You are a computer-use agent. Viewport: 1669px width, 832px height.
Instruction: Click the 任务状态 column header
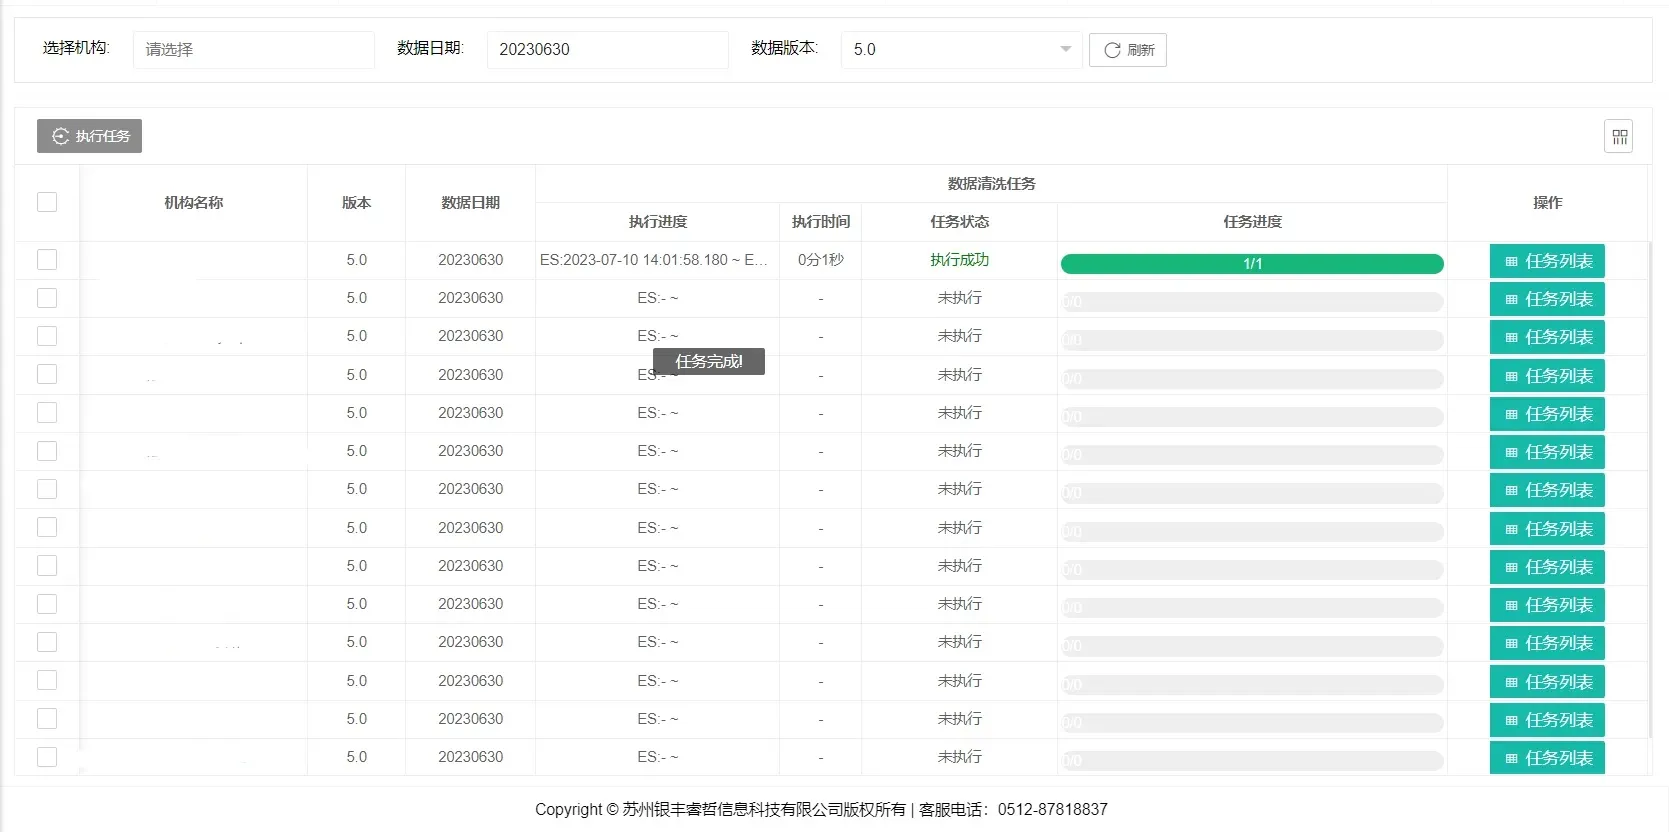(x=959, y=222)
